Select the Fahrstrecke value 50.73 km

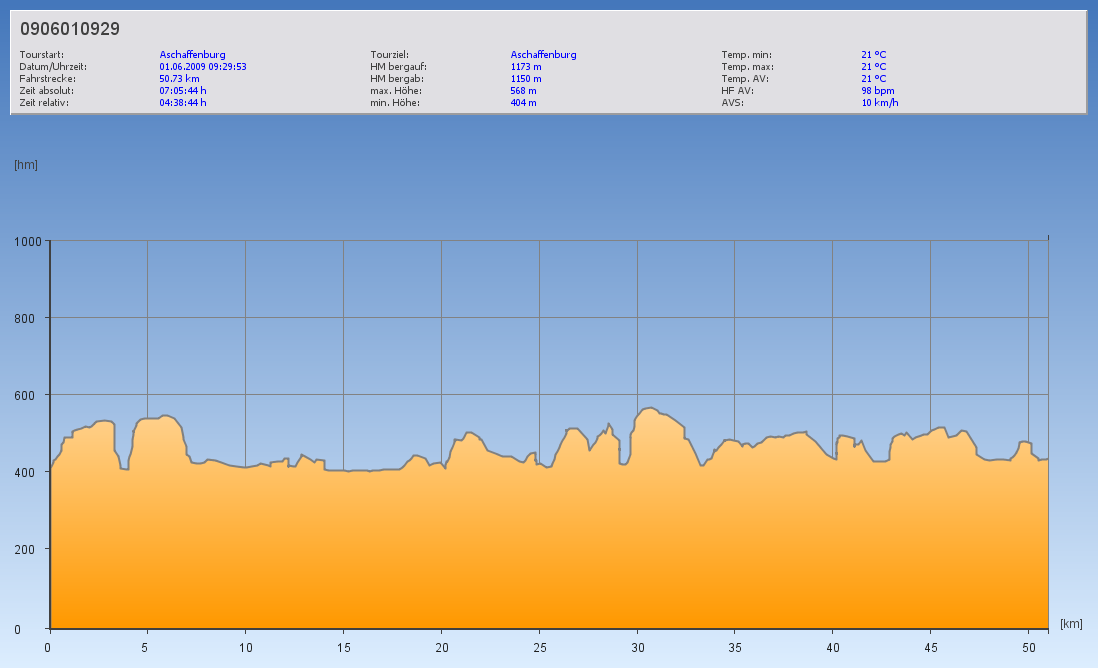[x=180, y=79]
